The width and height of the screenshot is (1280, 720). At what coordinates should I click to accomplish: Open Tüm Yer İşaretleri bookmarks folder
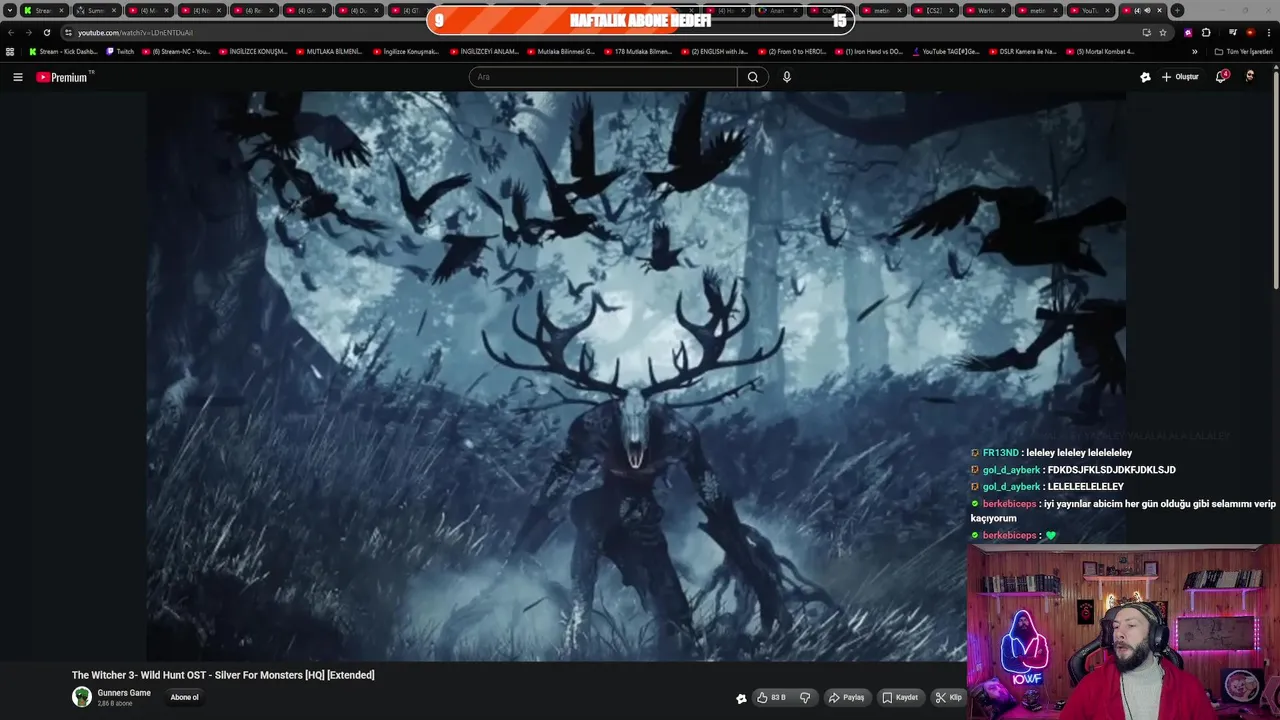pos(1244,51)
